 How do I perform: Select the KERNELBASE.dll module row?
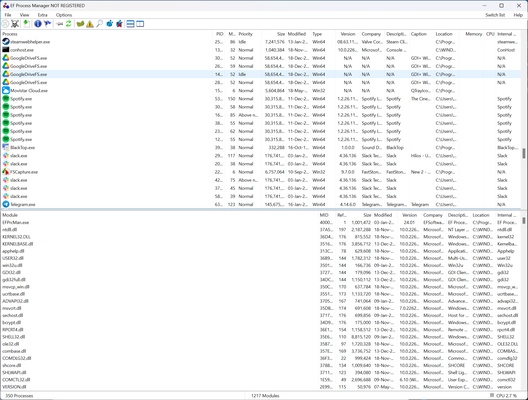260,244
